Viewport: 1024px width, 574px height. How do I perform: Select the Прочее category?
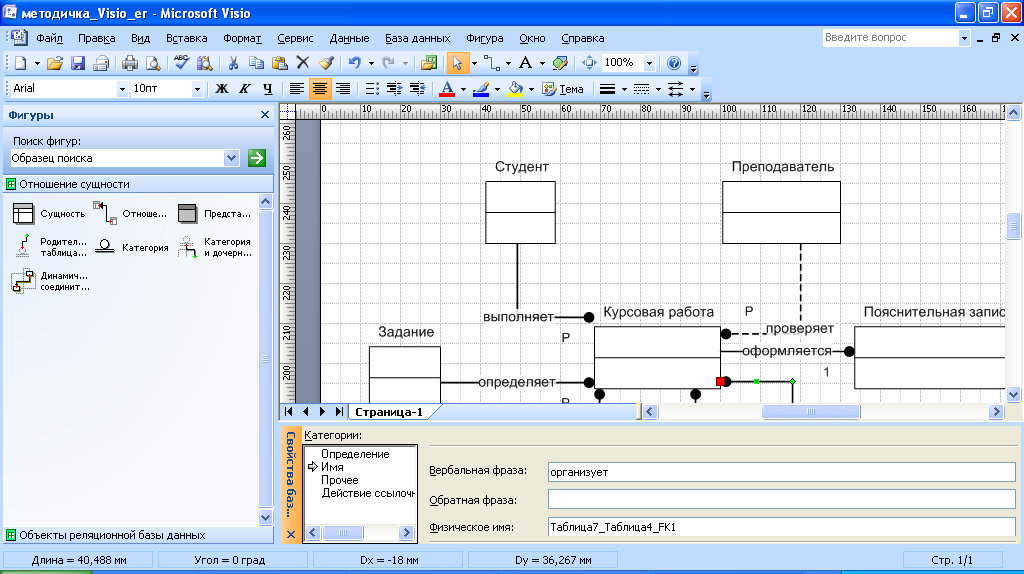[340, 480]
